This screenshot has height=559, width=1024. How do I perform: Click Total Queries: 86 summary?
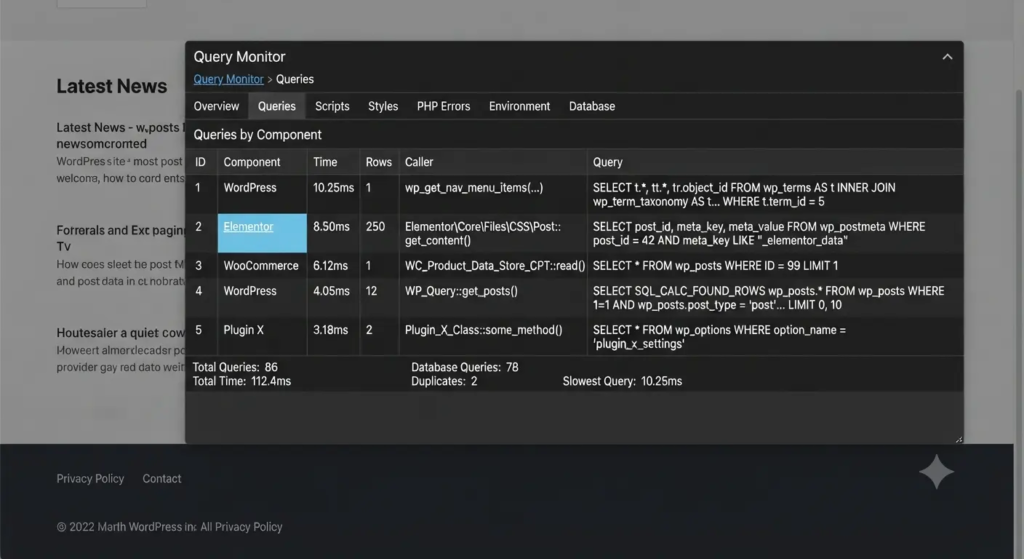(235, 367)
